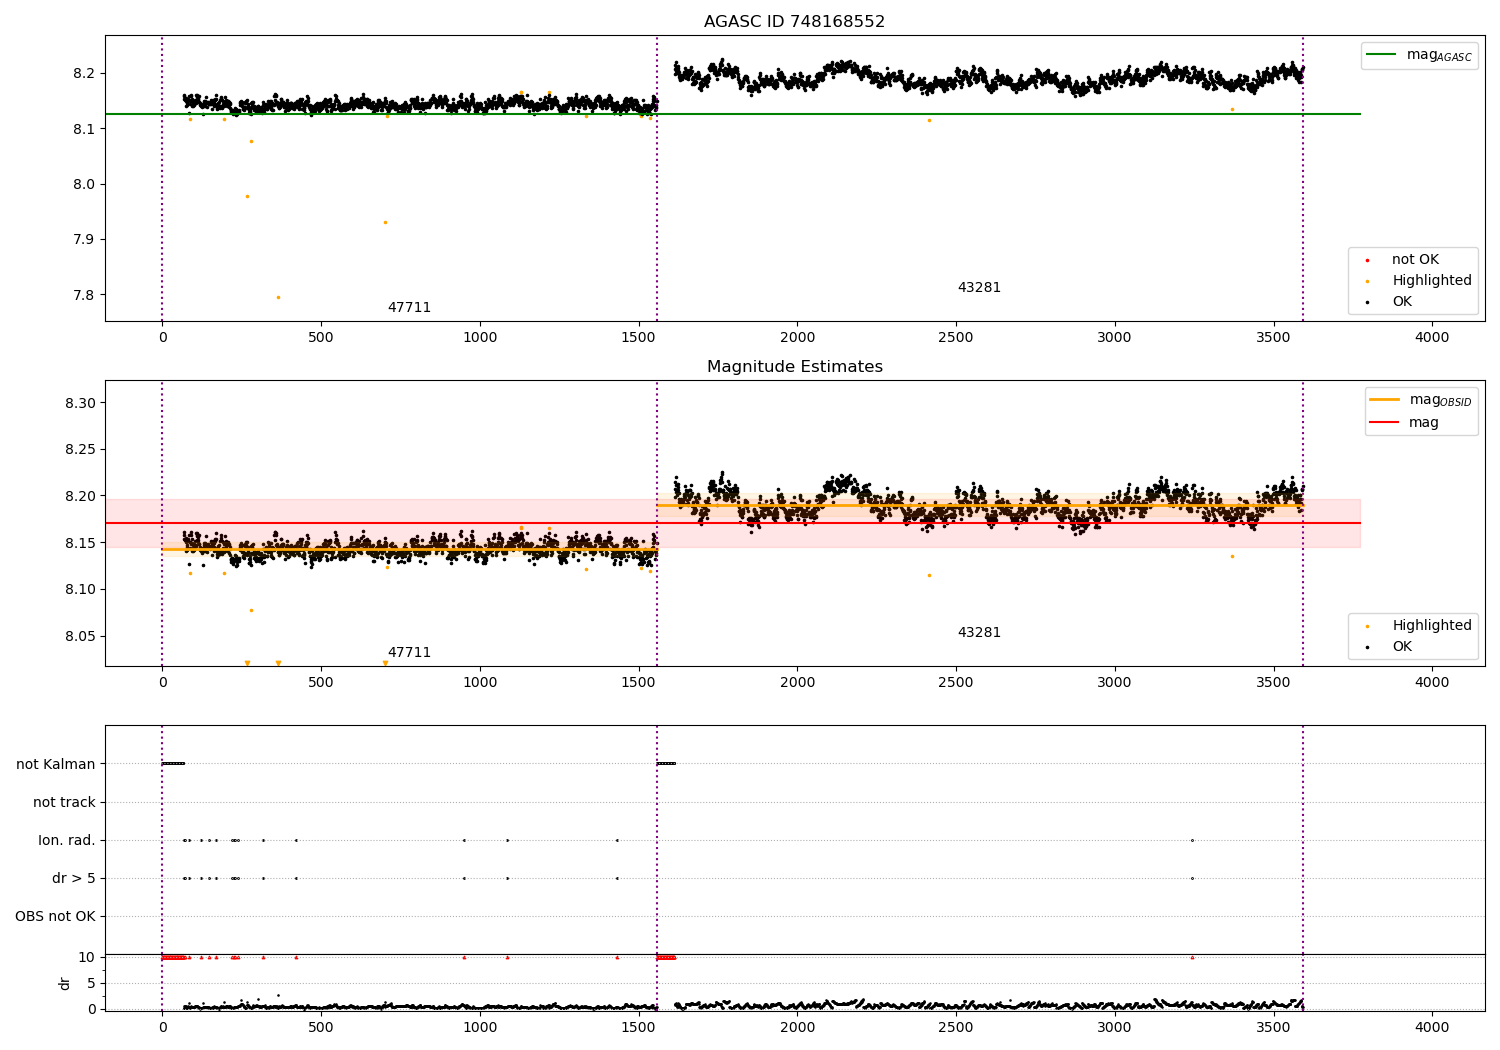Click the 'not track' row label
The height and width of the screenshot is (1050, 1500).
pos(64,803)
